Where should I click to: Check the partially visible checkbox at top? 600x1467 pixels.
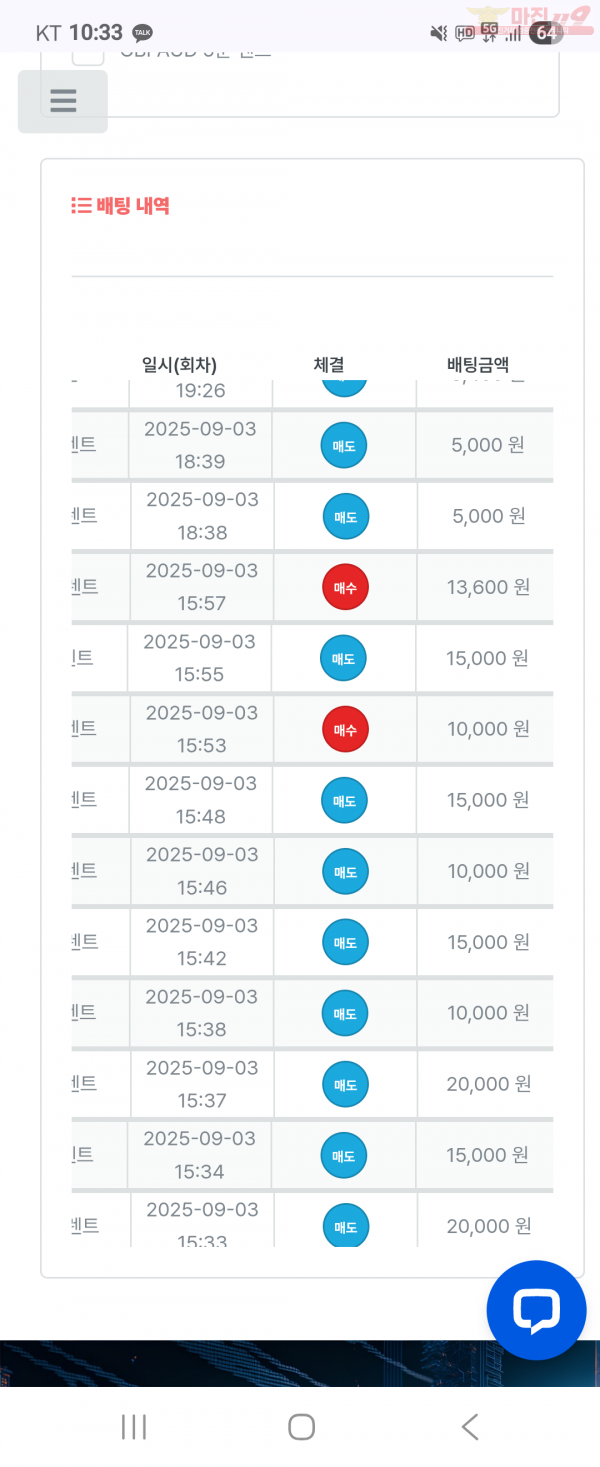click(x=88, y=55)
